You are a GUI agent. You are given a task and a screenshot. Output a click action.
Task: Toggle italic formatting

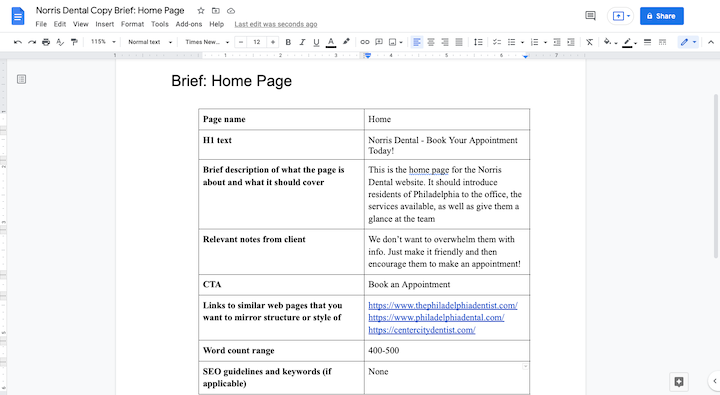[302, 42]
